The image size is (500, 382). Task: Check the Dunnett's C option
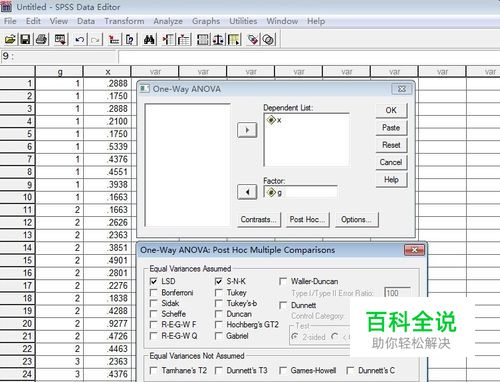click(350, 371)
